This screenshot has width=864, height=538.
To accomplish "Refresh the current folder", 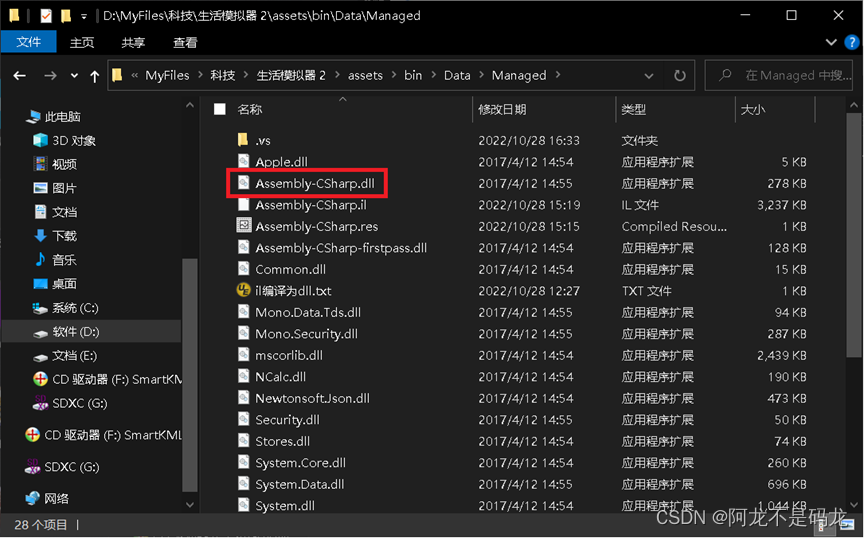I will (x=680, y=76).
